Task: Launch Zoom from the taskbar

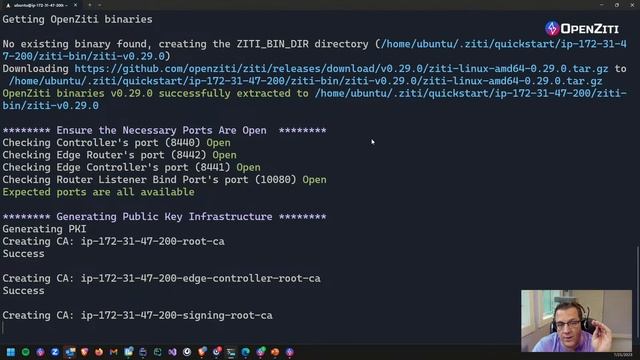Action: [x=55, y=352]
